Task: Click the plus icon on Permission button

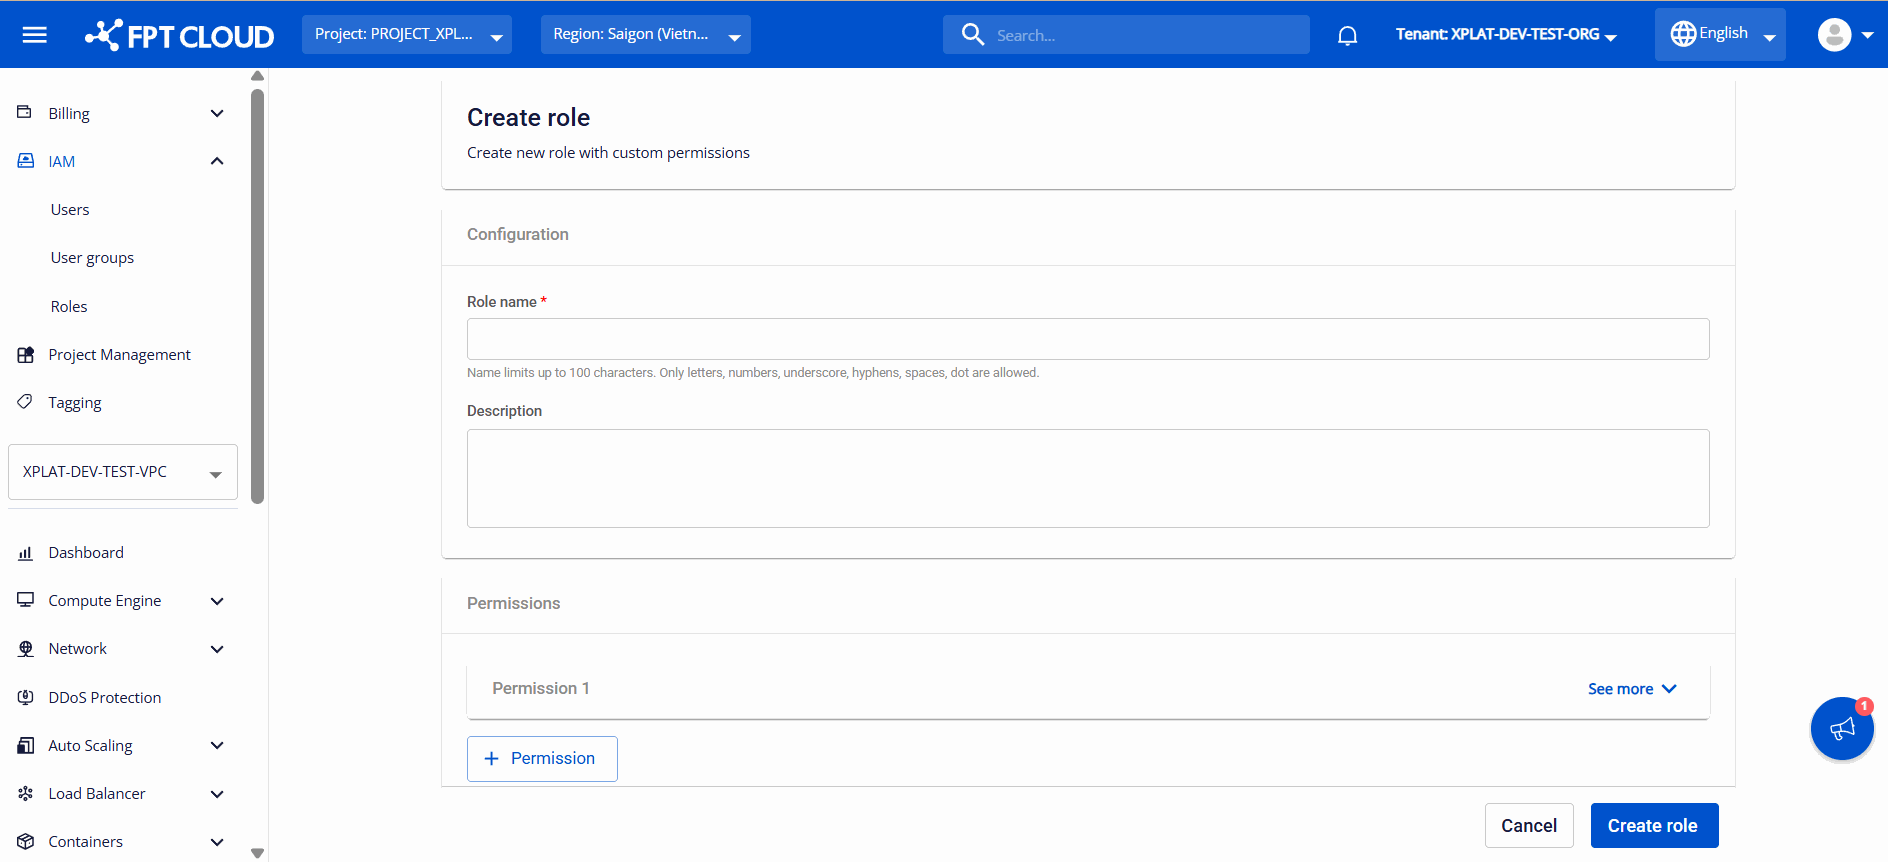Action: pos(491,759)
